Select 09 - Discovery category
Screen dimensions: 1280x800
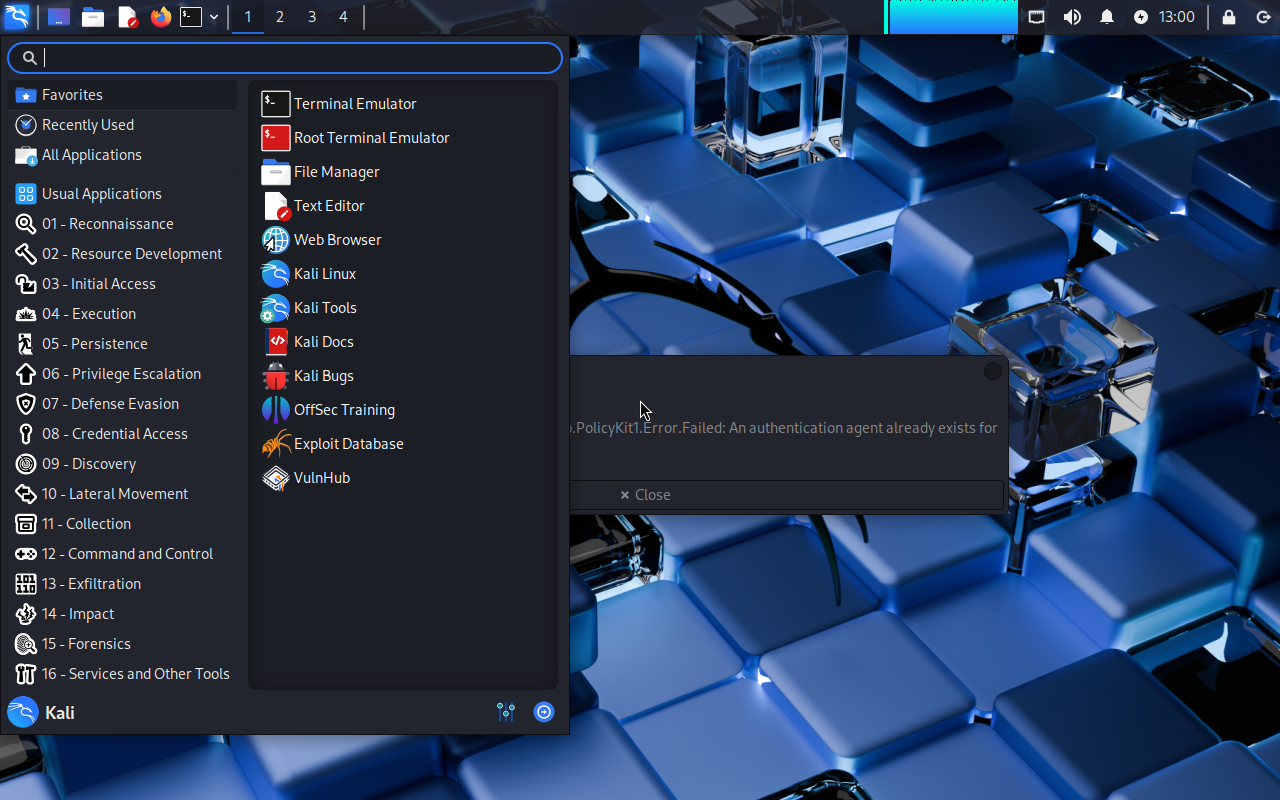click(x=122, y=464)
